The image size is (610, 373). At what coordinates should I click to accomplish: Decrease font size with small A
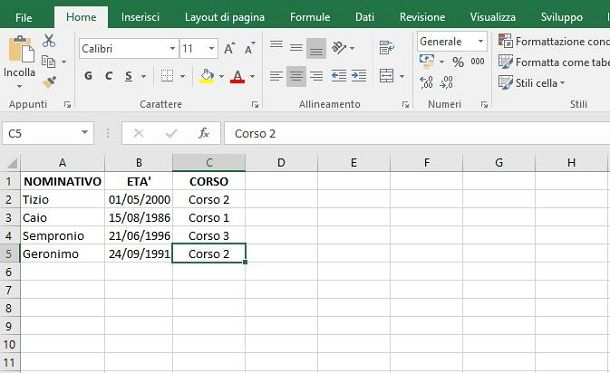(249, 49)
